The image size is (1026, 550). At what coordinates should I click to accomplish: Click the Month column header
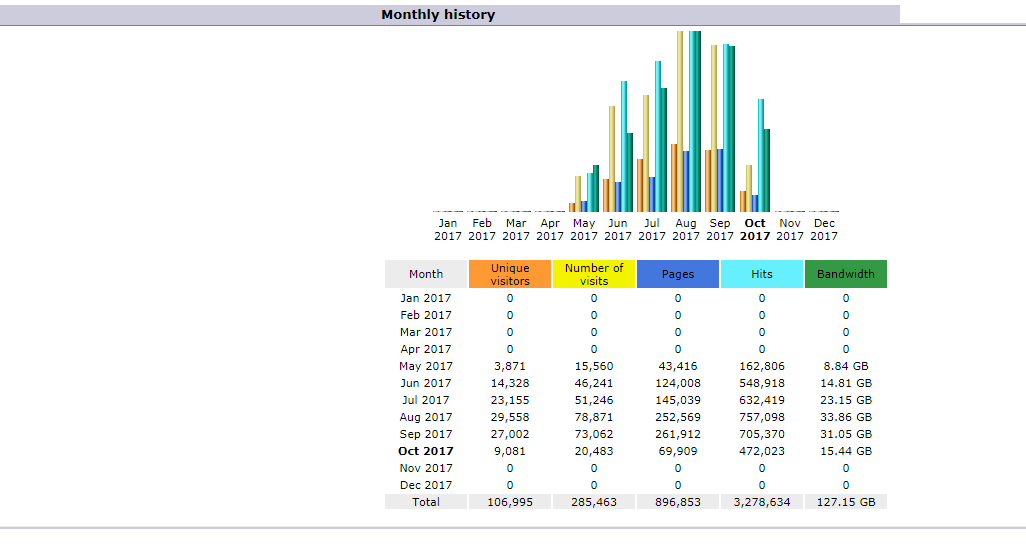426,274
